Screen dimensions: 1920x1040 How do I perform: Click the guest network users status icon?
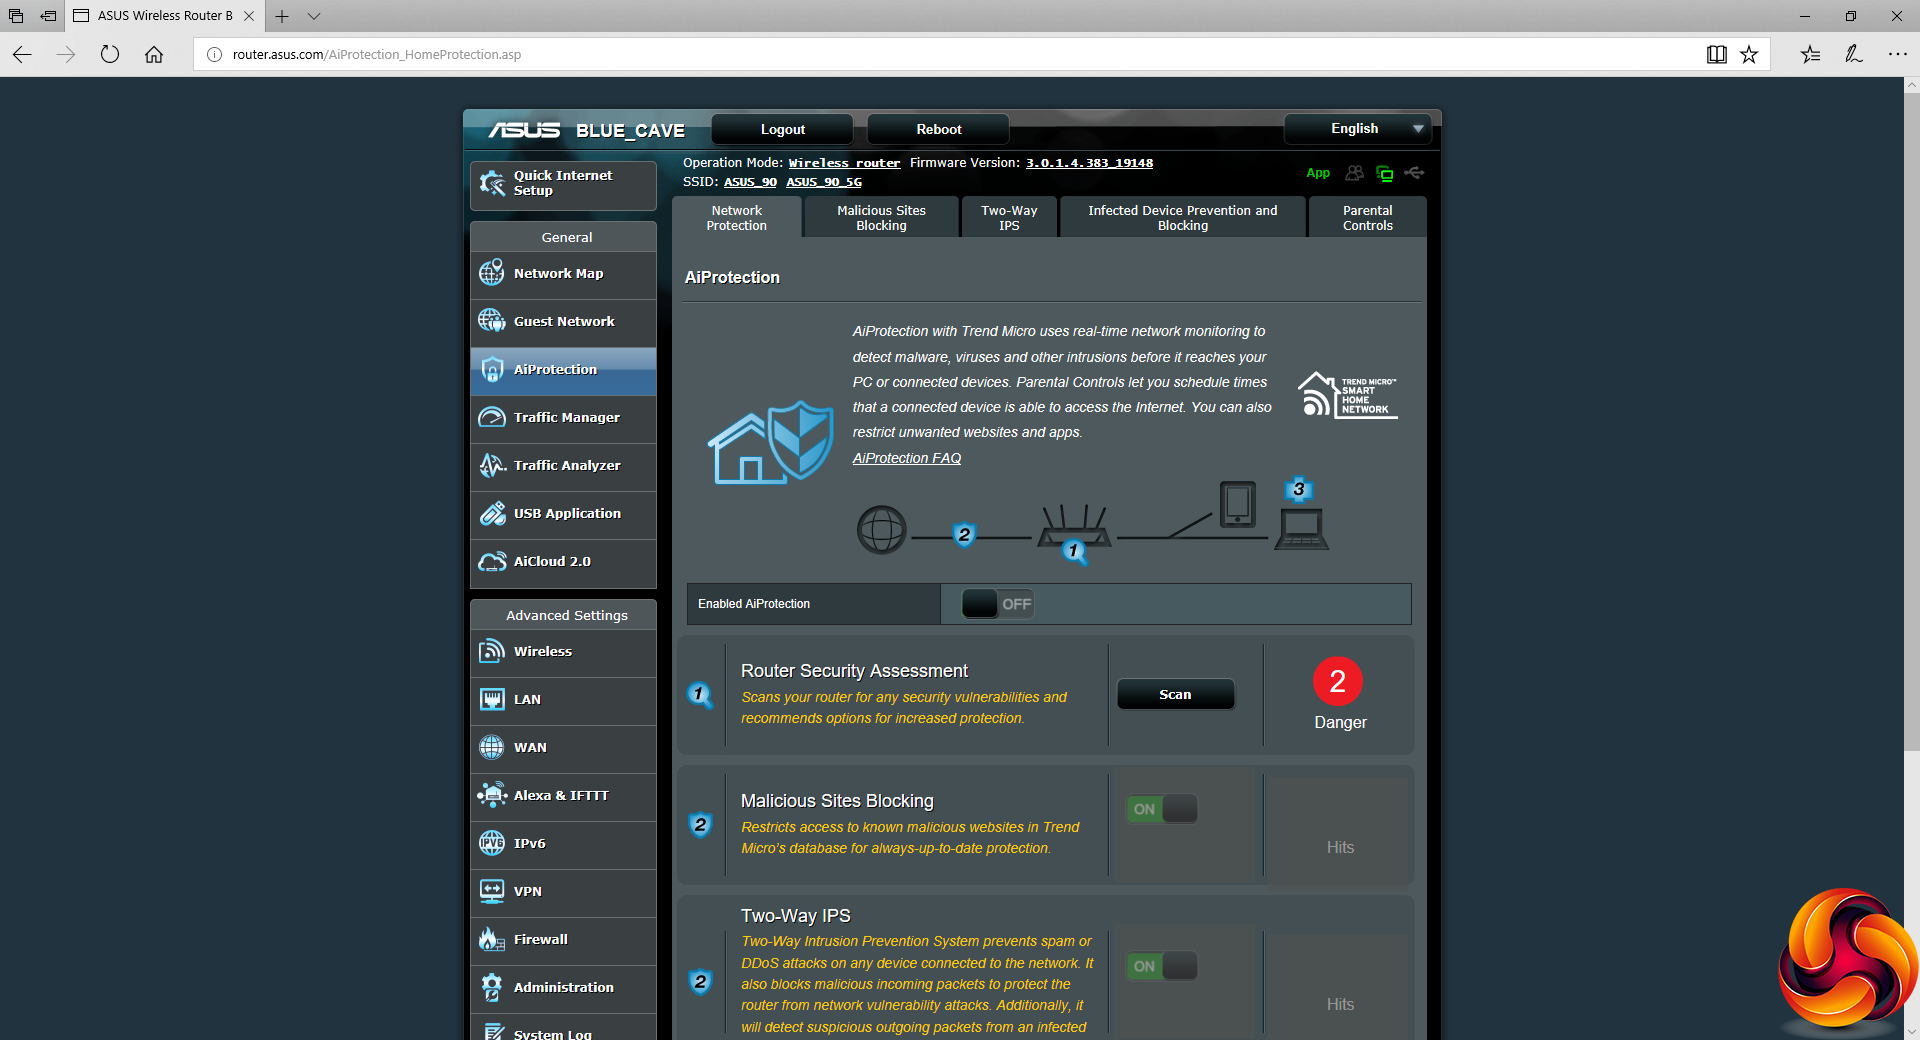tap(1354, 173)
